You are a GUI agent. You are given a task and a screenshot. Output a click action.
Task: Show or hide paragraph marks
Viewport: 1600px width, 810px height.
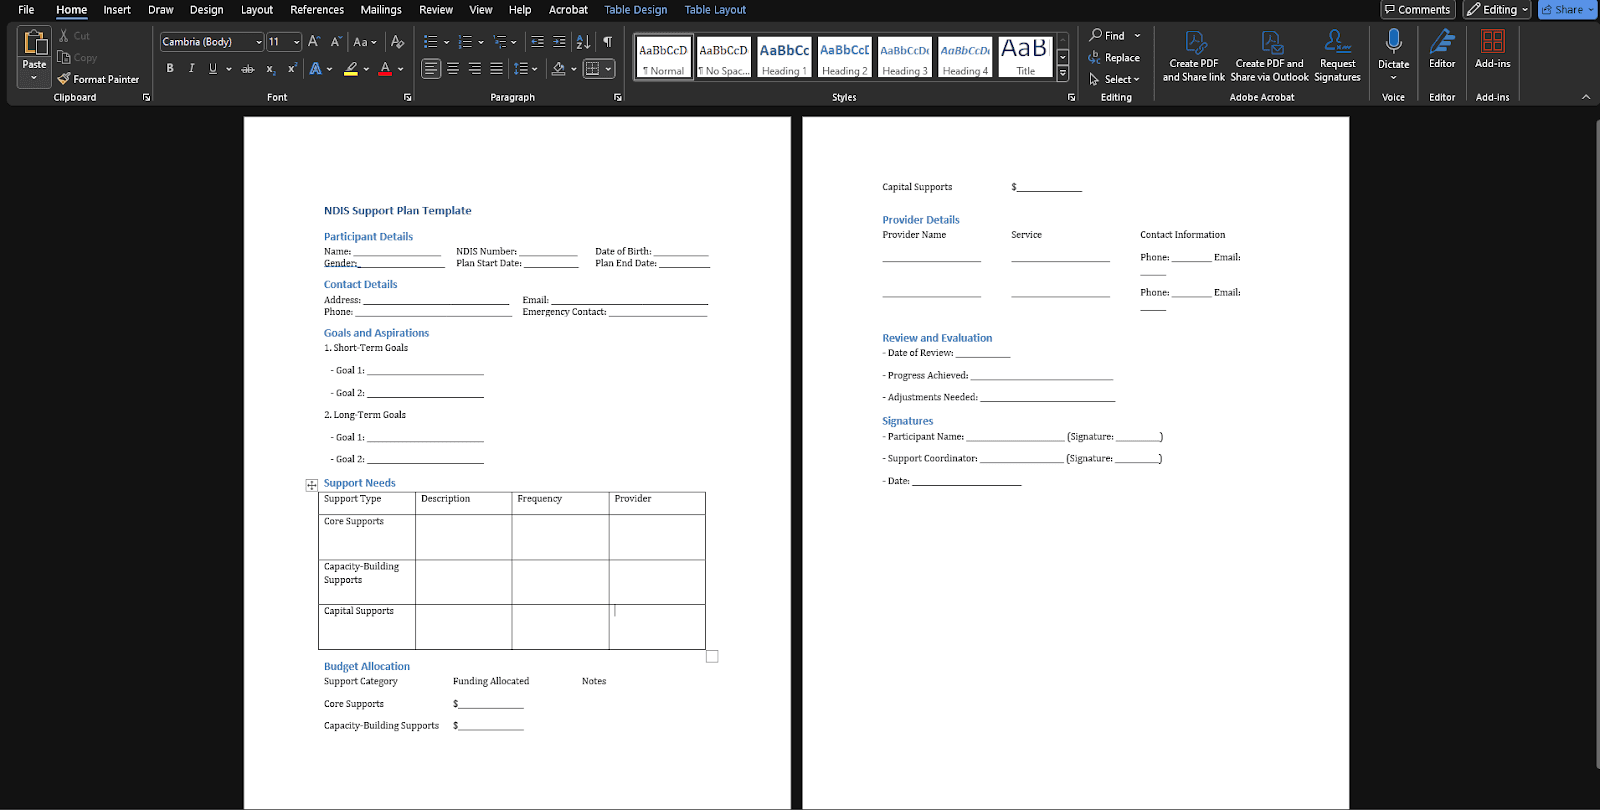point(607,42)
